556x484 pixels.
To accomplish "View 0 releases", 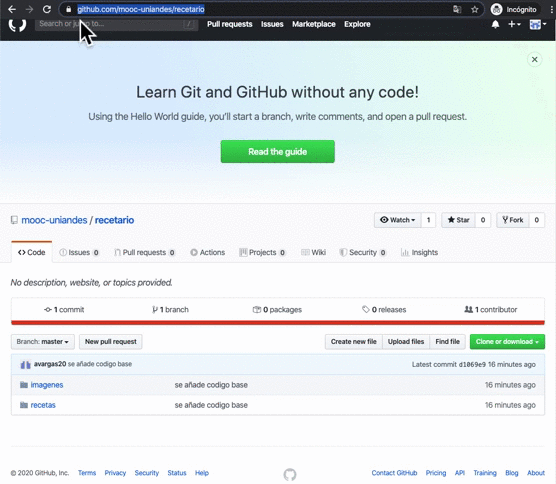I will click(x=384, y=310).
